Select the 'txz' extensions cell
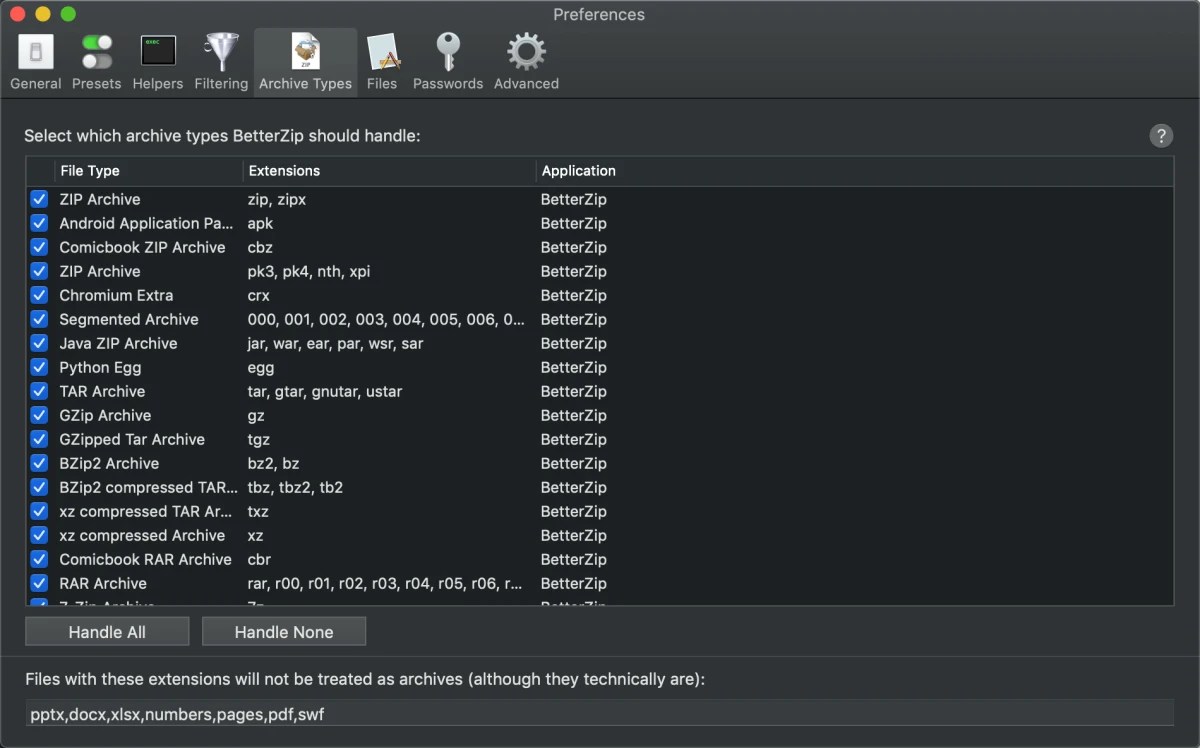Image resolution: width=1200 pixels, height=748 pixels. (258, 511)
